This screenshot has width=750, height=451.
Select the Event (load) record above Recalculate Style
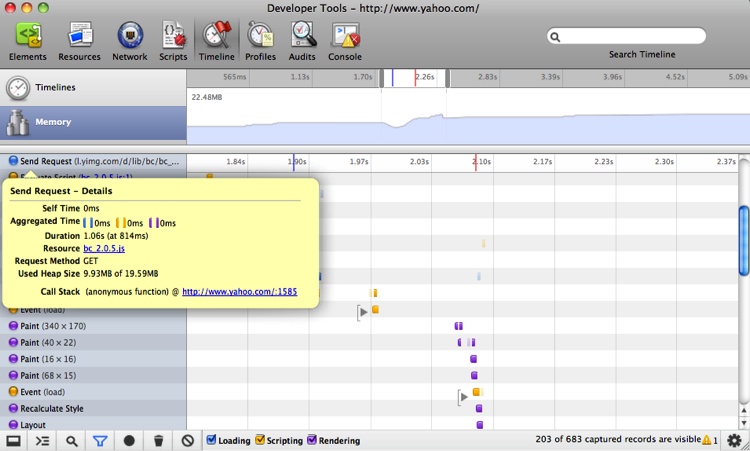point(93,392)
